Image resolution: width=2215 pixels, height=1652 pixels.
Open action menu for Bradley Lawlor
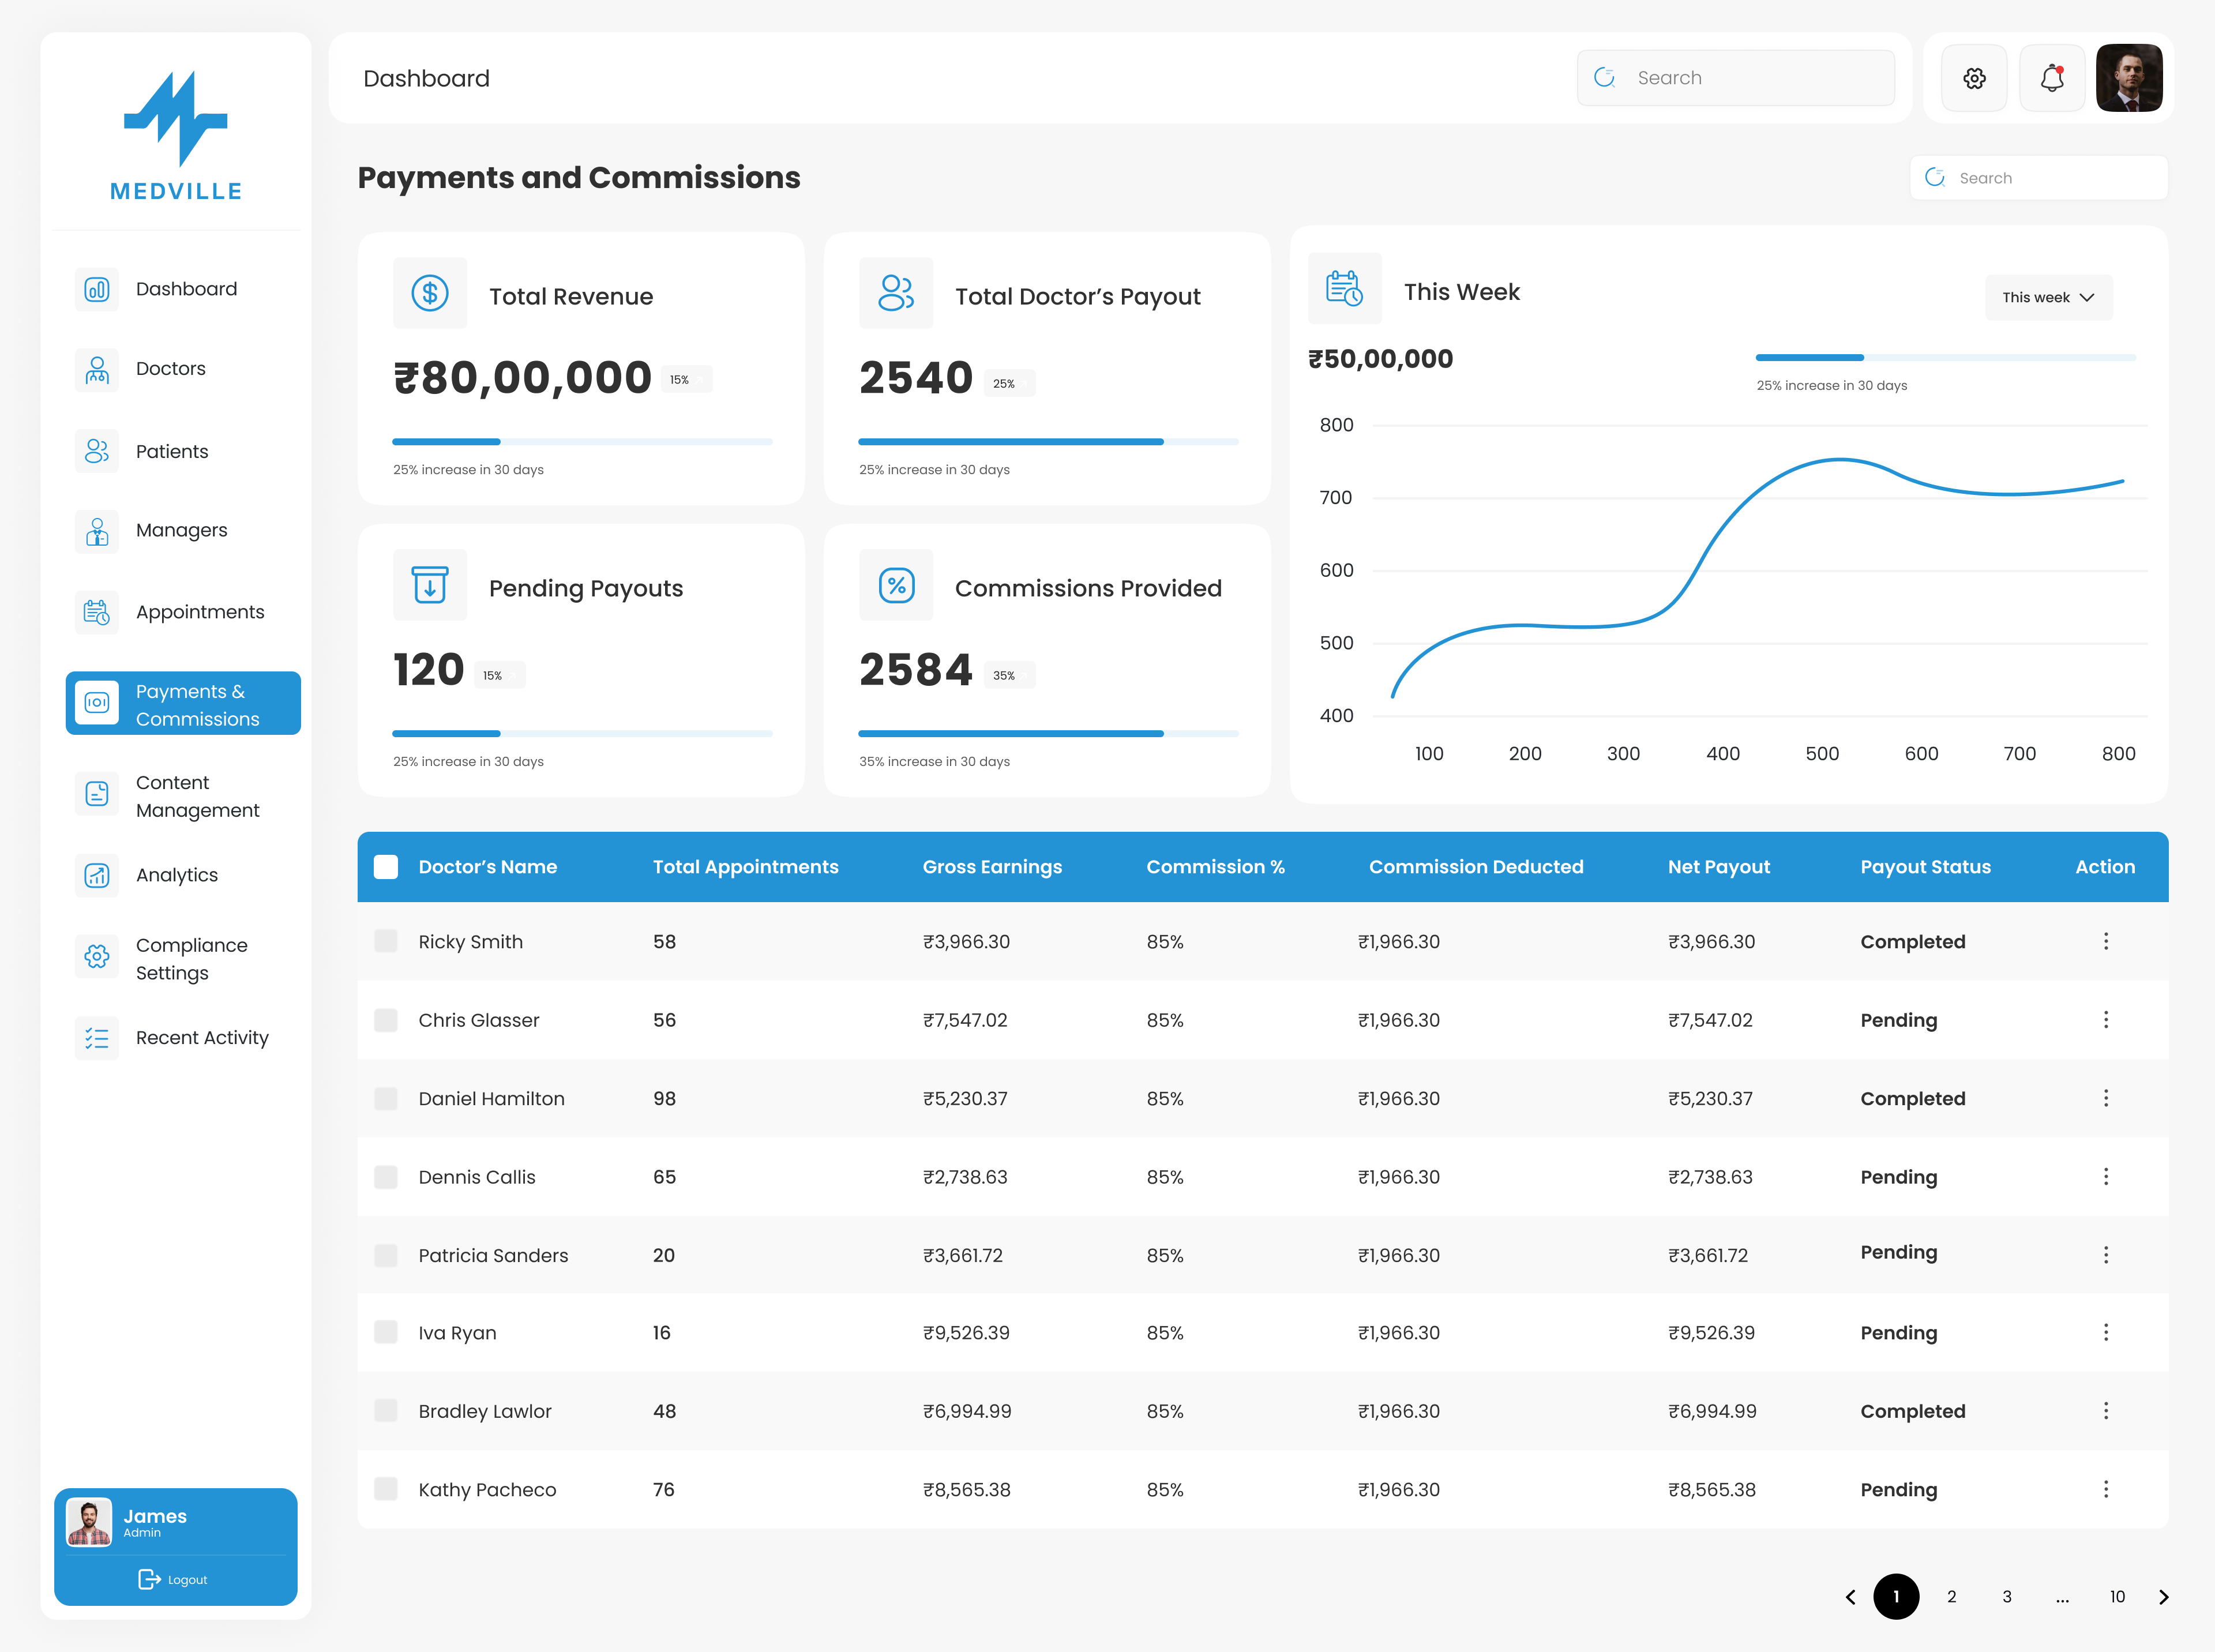[2106, 1410]
